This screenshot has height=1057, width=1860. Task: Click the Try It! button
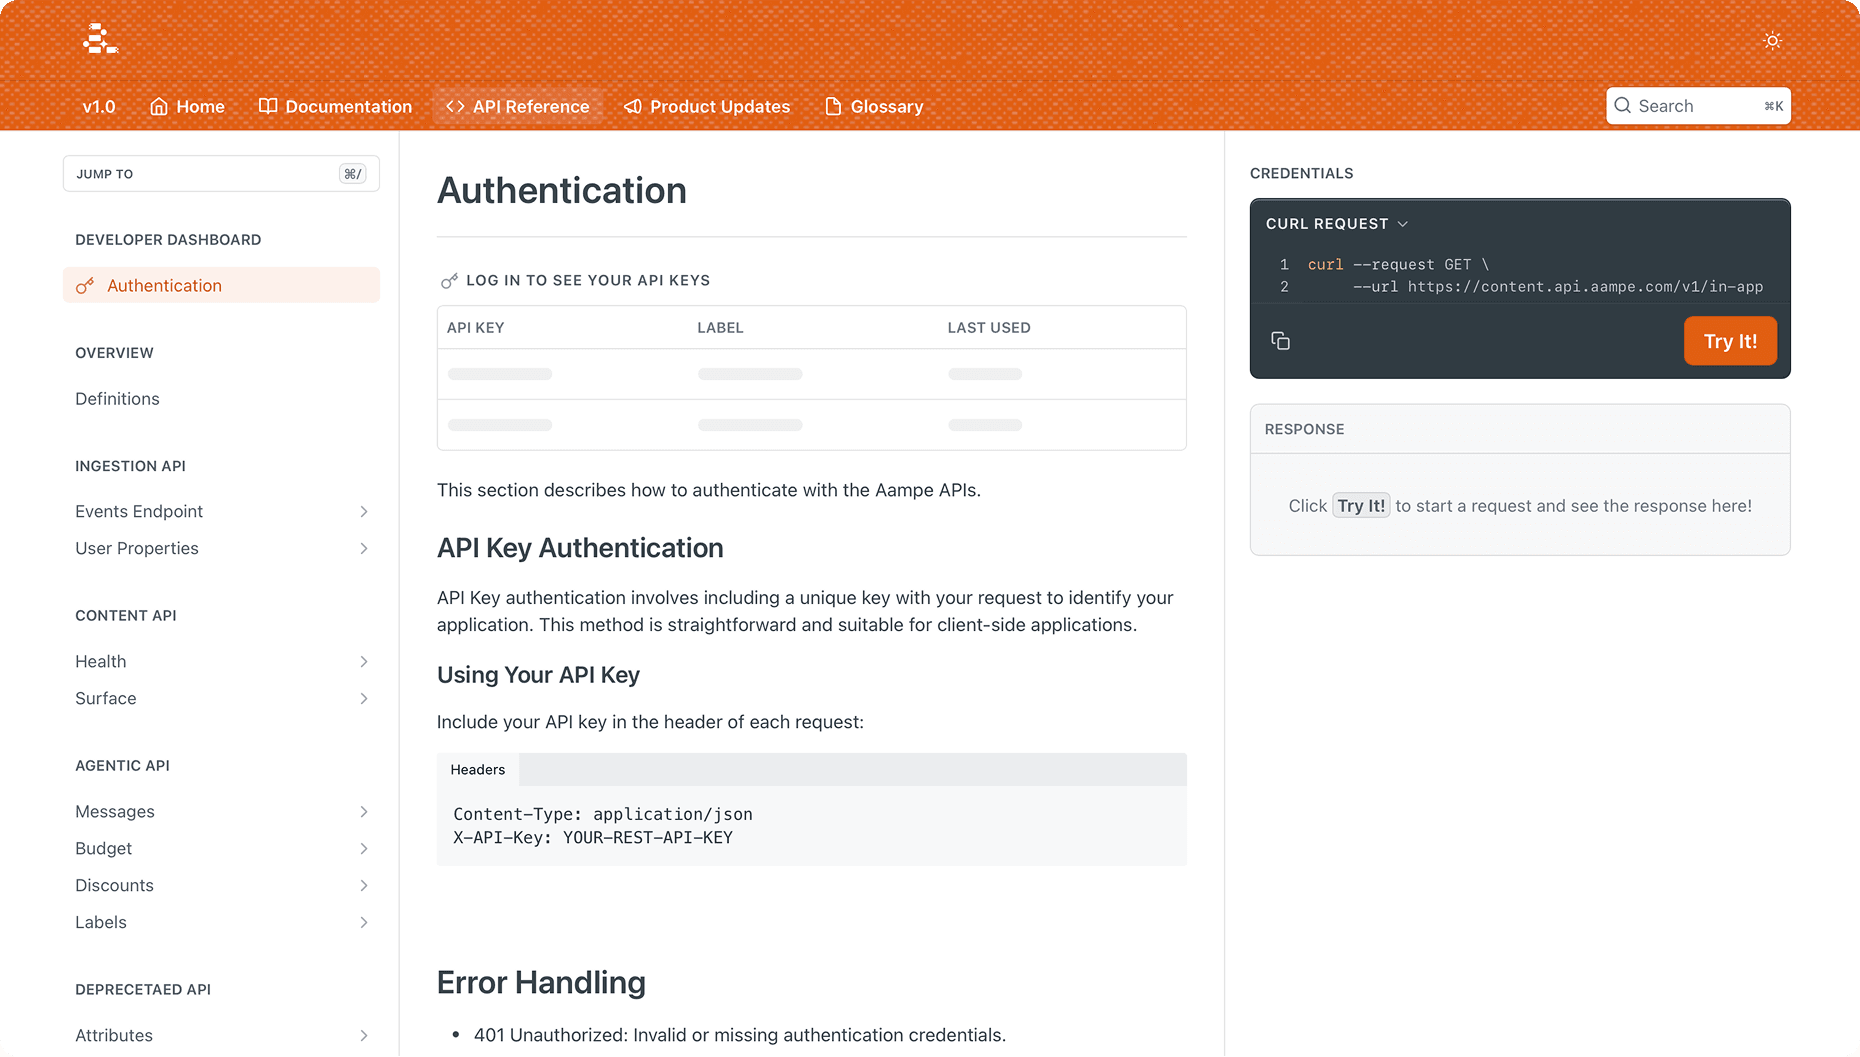[x=1730, y=341]
